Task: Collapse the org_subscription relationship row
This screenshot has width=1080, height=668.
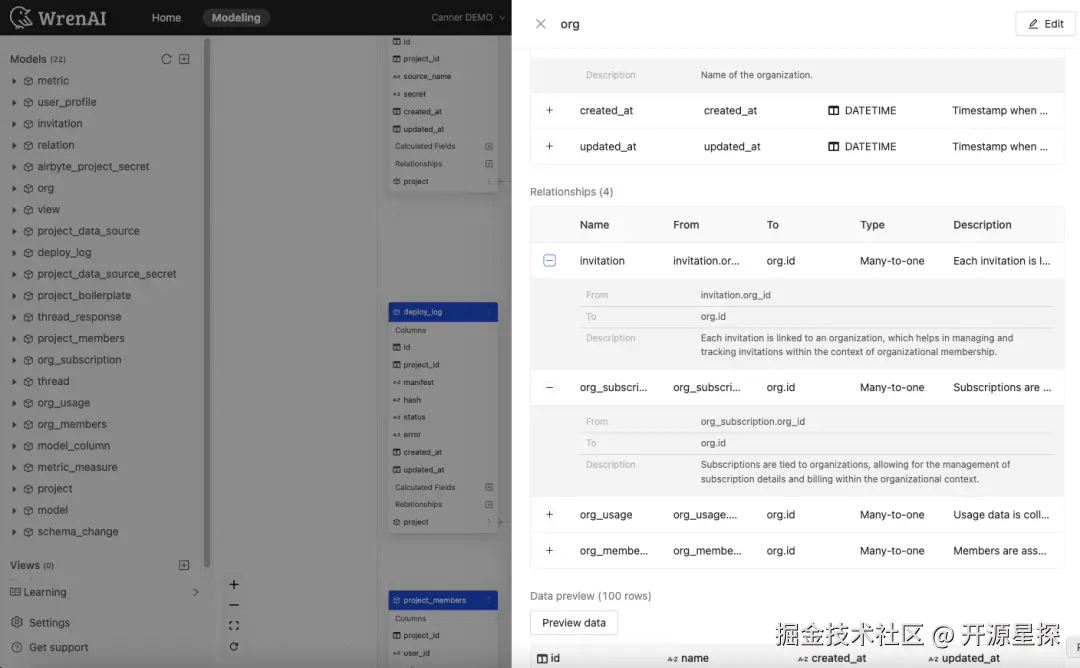Action: coord(550,388)
